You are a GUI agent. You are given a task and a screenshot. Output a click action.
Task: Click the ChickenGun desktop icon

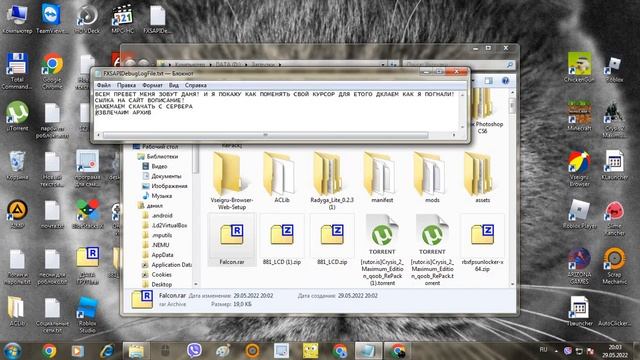pos(579,67)
